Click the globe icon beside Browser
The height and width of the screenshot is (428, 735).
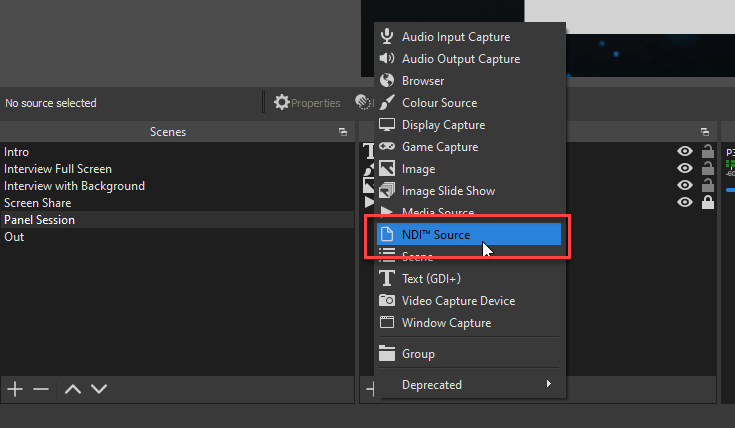(x=387, y=80)
